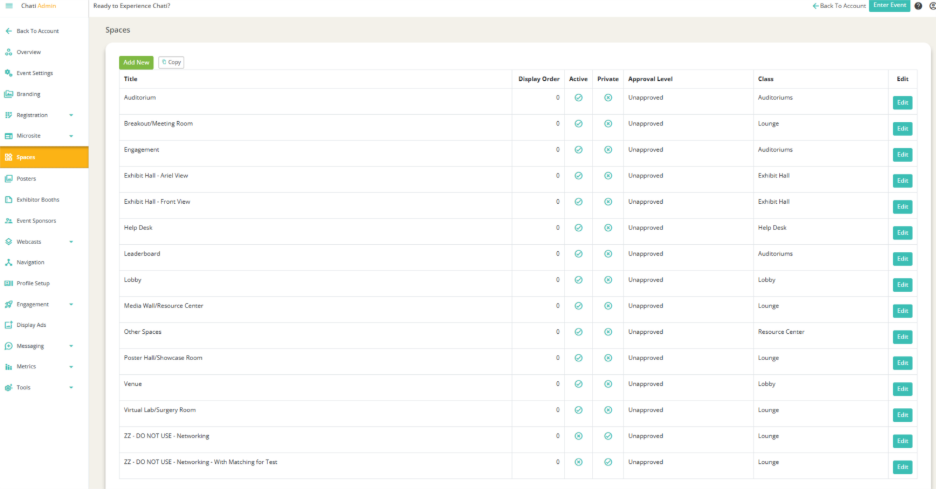Click the Navigation icon in sidebar
This screenshot has width=936, height=489.
coord(9,262)
